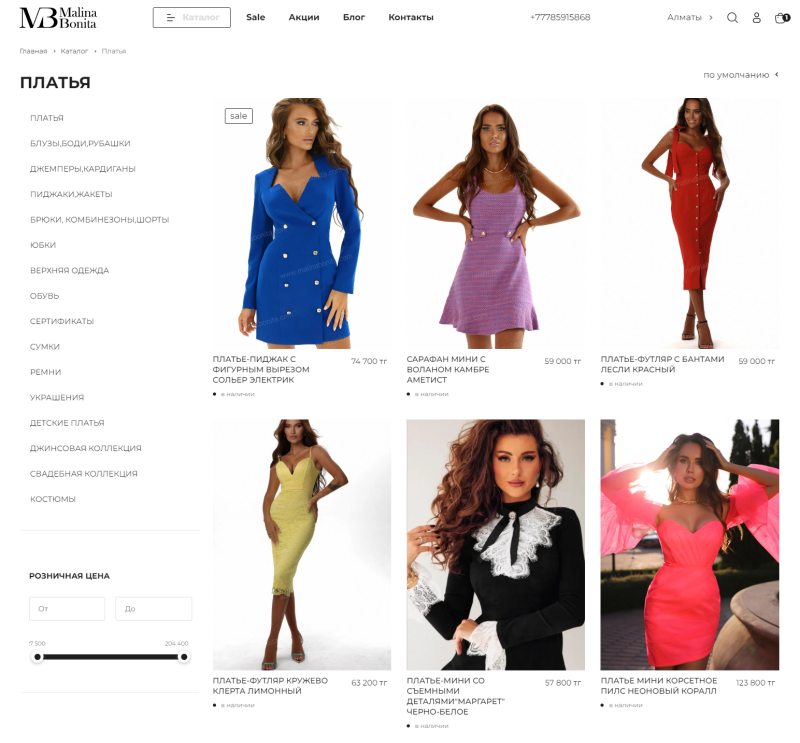Click the left price slider handle
This screenshot has width=800, height=743.
click(x=37, y=657)
